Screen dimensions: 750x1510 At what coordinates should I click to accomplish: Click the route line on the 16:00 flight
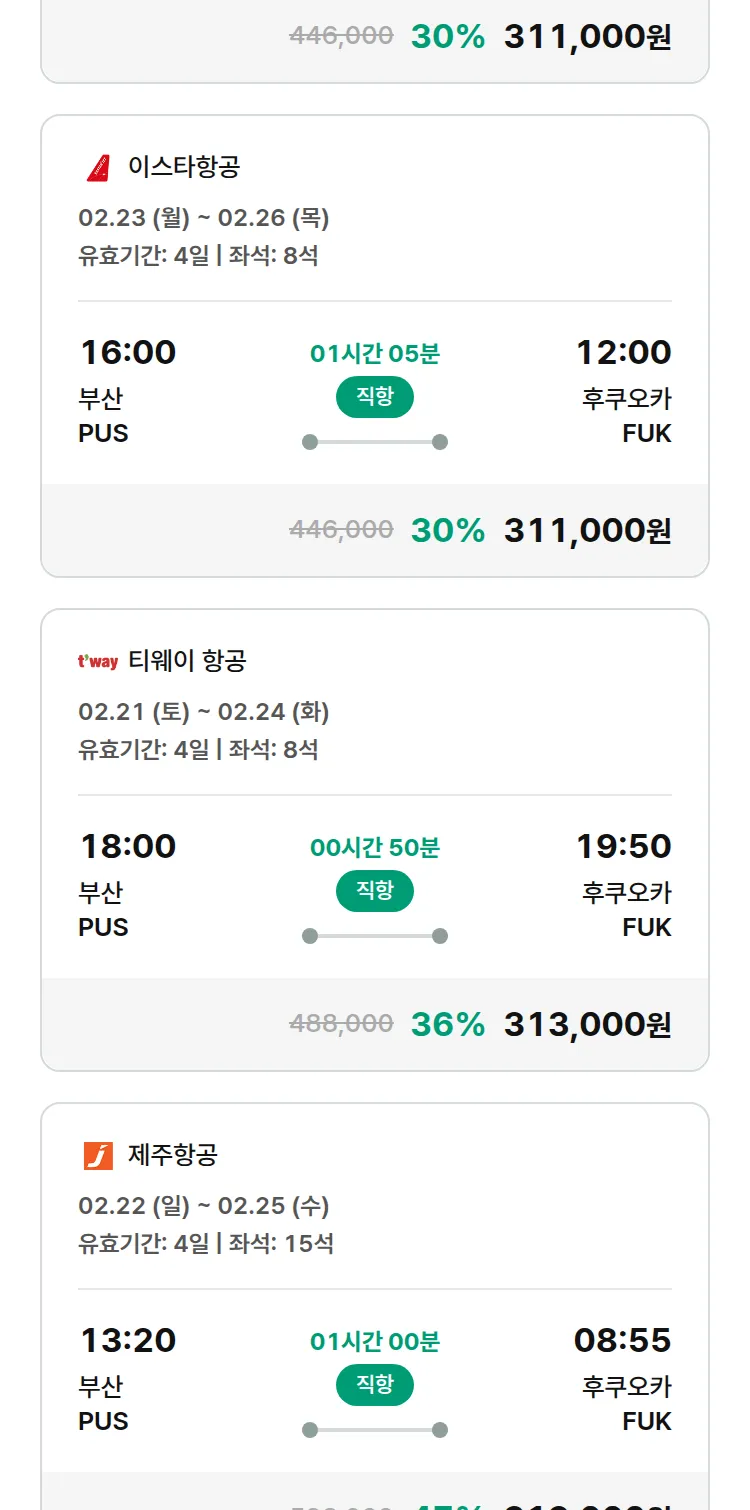click(375, 442)
